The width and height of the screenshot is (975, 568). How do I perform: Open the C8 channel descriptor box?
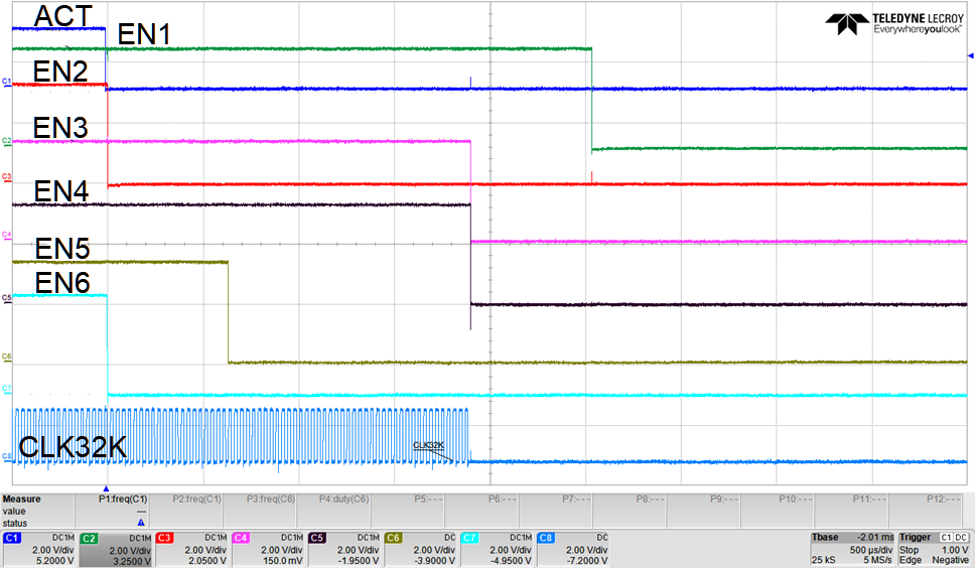(x=571, y=549)
